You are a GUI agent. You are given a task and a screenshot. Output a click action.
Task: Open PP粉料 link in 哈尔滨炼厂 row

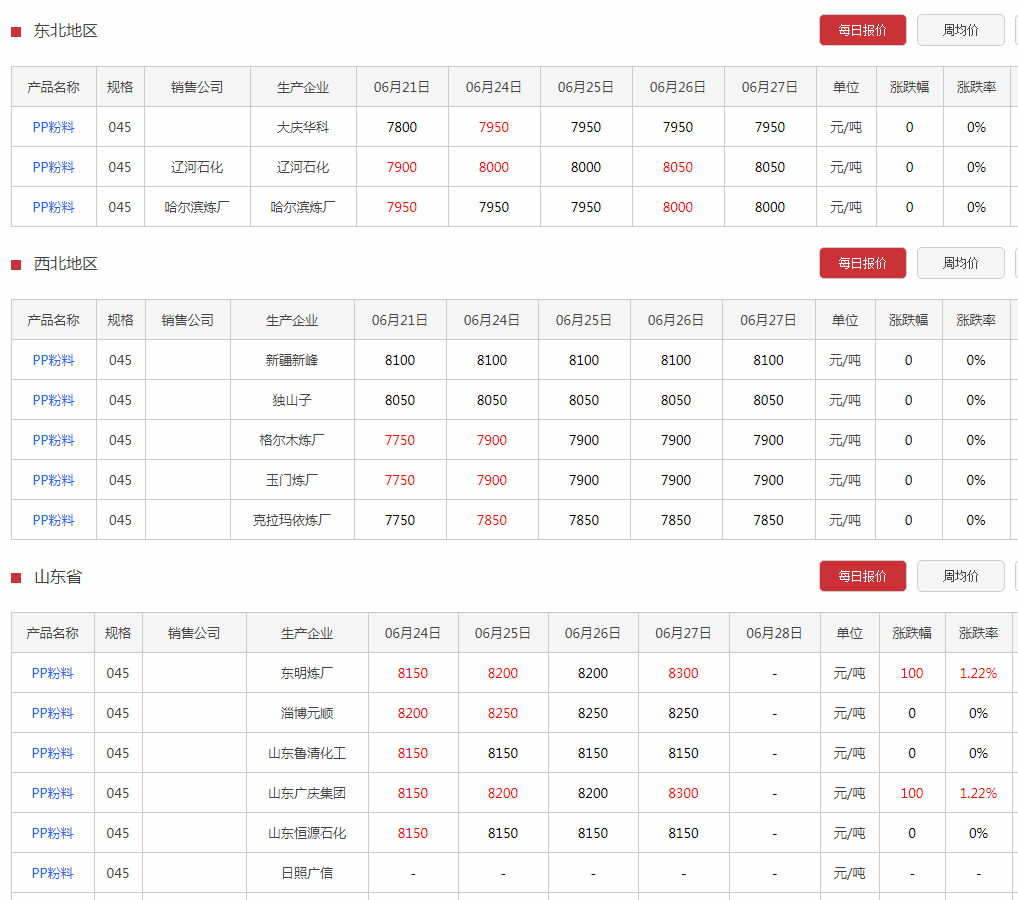(53, 207)
